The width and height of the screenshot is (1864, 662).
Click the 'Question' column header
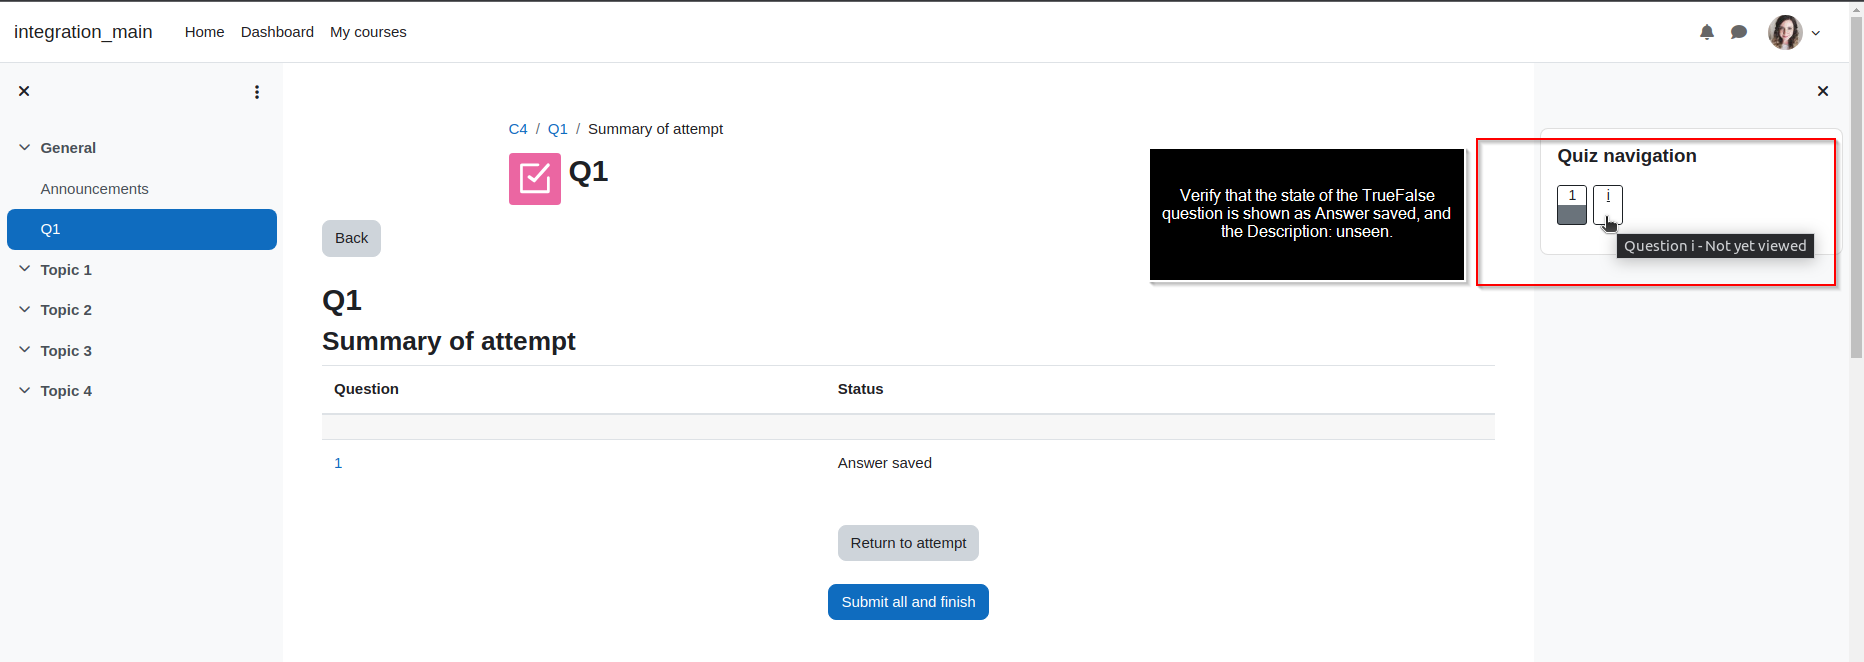tap(366, 389)
